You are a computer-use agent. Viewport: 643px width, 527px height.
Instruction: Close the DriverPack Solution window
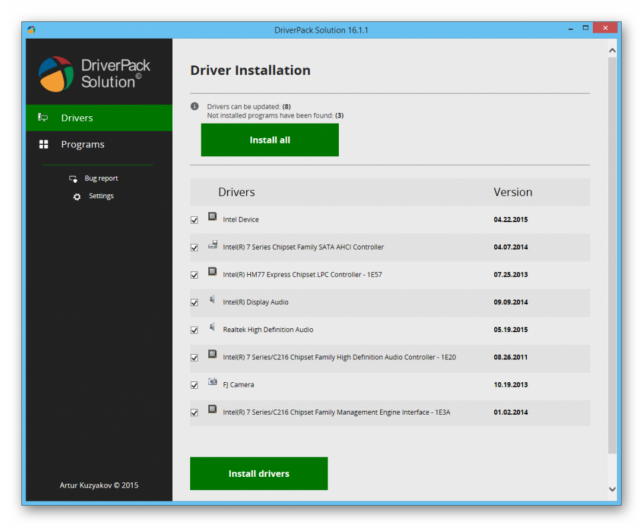coord(605,28)
